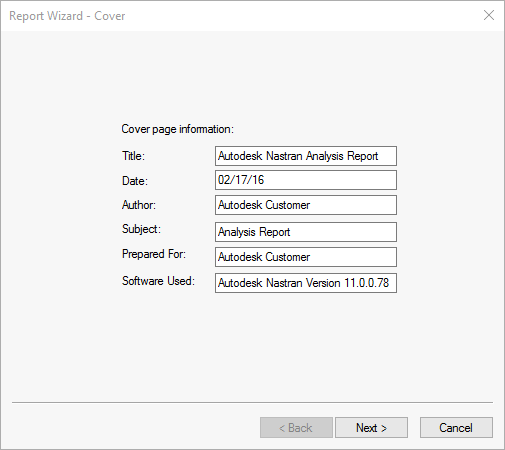This screenshot has height=450, width=505.
Task: Click the Title input field
Action: 306,156
